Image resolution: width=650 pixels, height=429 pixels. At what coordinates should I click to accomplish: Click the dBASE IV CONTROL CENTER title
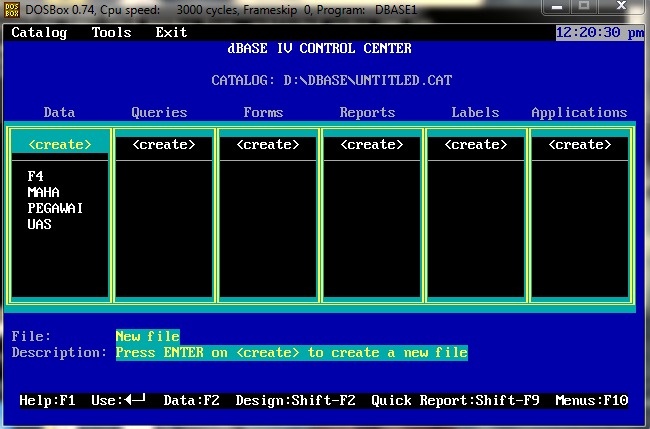coord(320,48)
